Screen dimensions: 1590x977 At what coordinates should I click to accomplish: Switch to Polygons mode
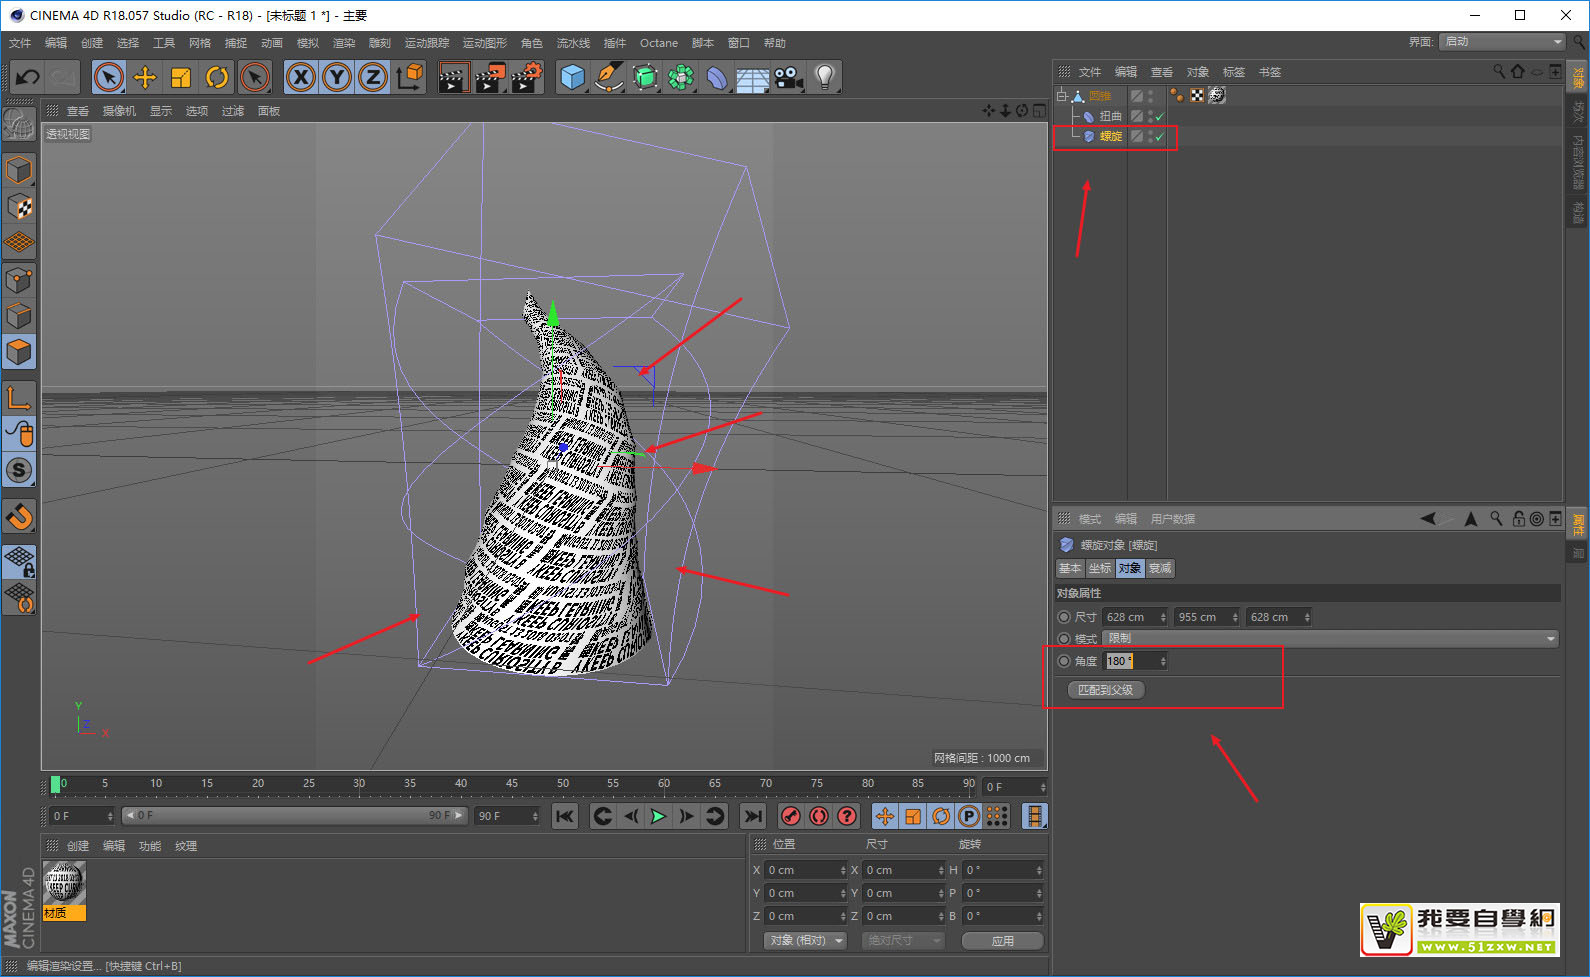[19, 352]
